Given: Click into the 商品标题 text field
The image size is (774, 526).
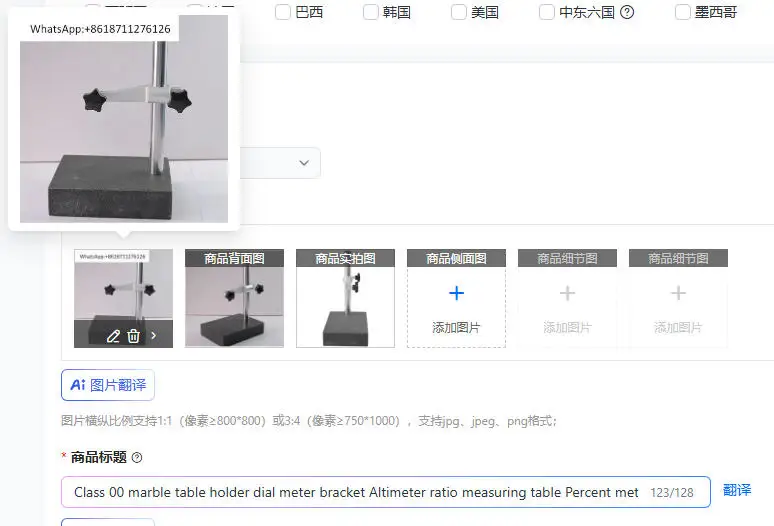Looking at the screenshot, I should click(386, 492).
